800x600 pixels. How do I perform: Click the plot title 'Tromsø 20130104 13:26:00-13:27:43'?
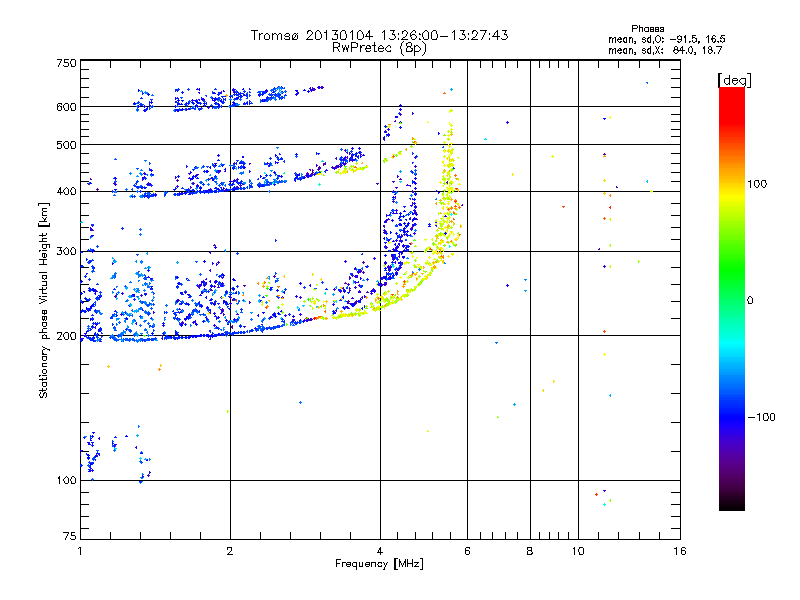(379, 35)
